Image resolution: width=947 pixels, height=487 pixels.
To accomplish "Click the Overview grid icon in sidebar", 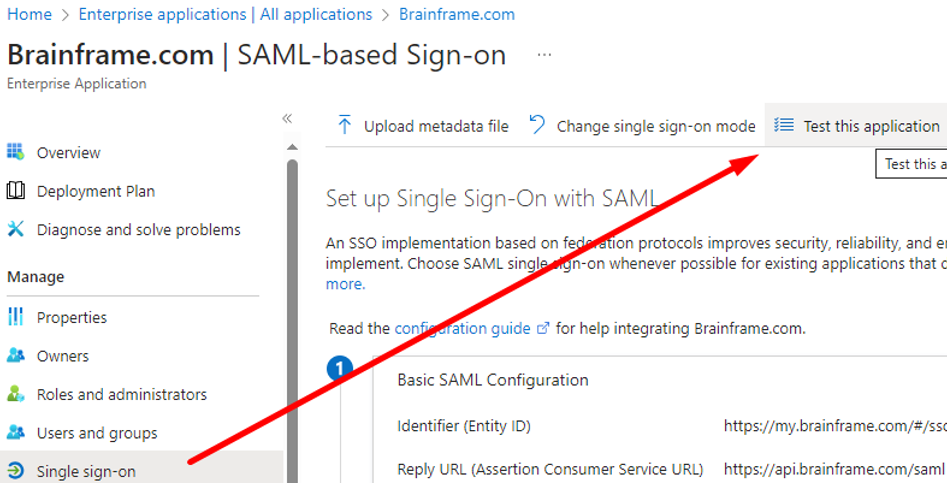I will click(15, 152).
